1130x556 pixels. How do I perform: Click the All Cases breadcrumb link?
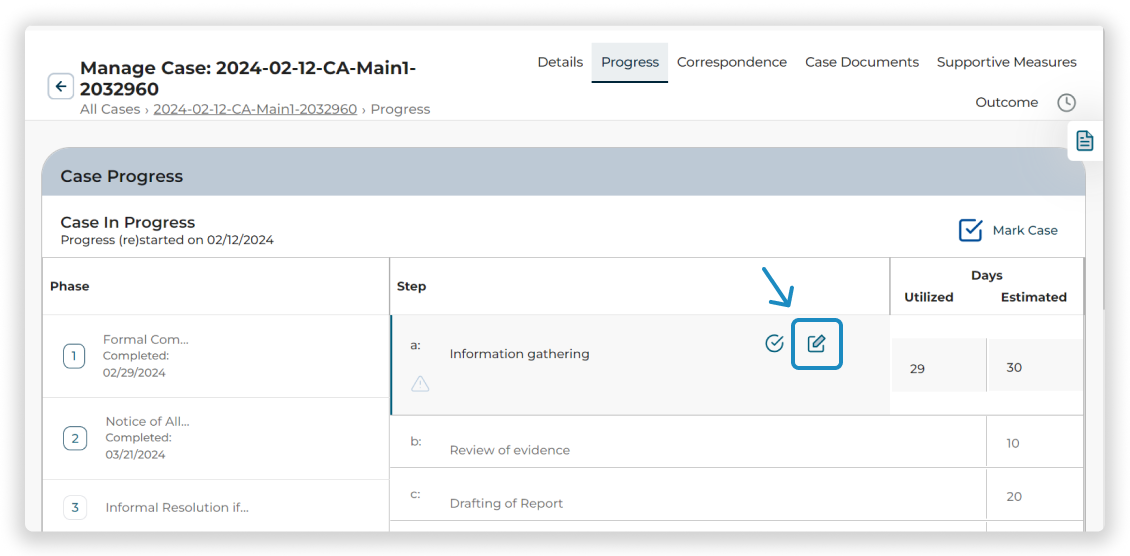(x=110, y=109)
